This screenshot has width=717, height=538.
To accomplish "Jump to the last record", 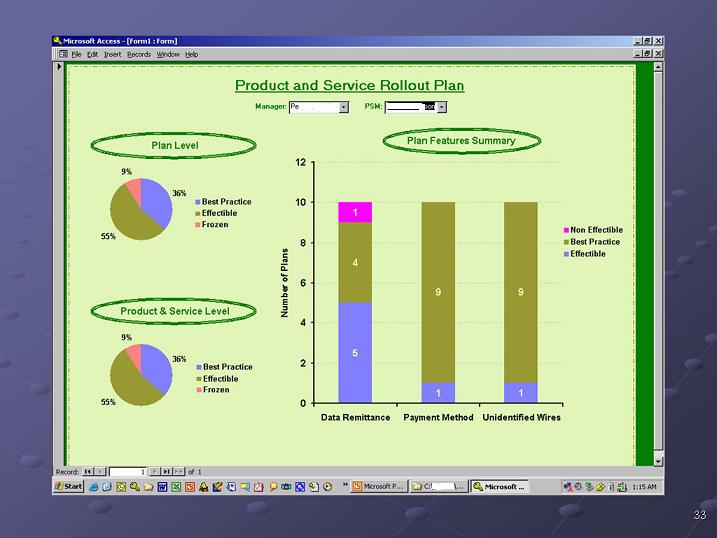I will 166,471.
